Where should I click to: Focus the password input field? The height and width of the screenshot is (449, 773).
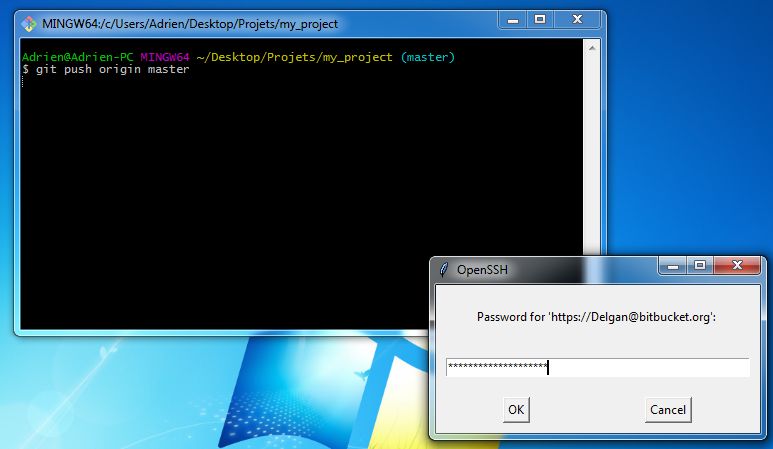[597, 368]
